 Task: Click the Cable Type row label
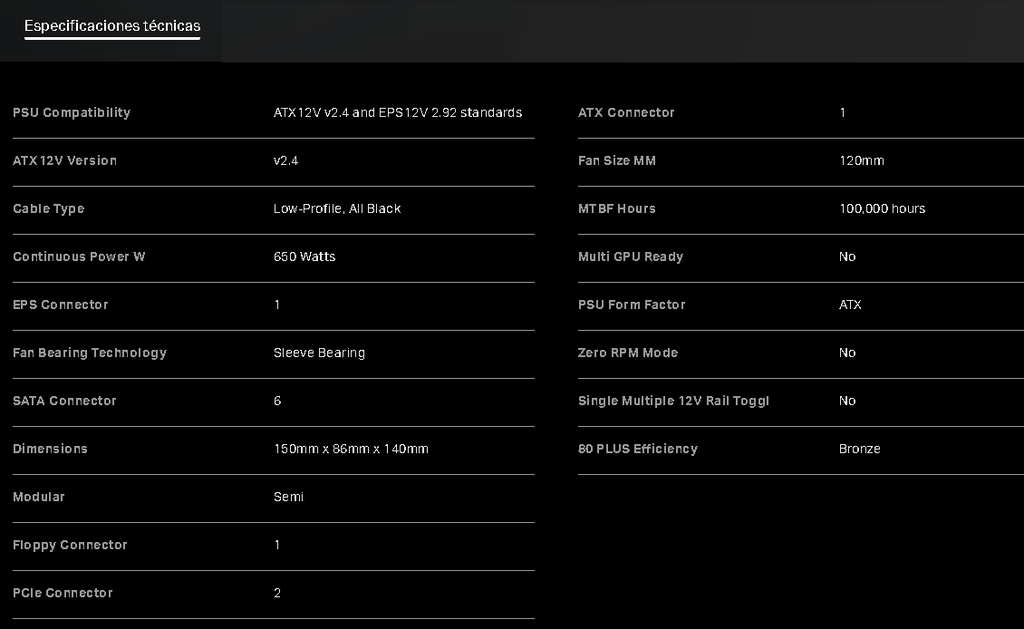[48, 209]
